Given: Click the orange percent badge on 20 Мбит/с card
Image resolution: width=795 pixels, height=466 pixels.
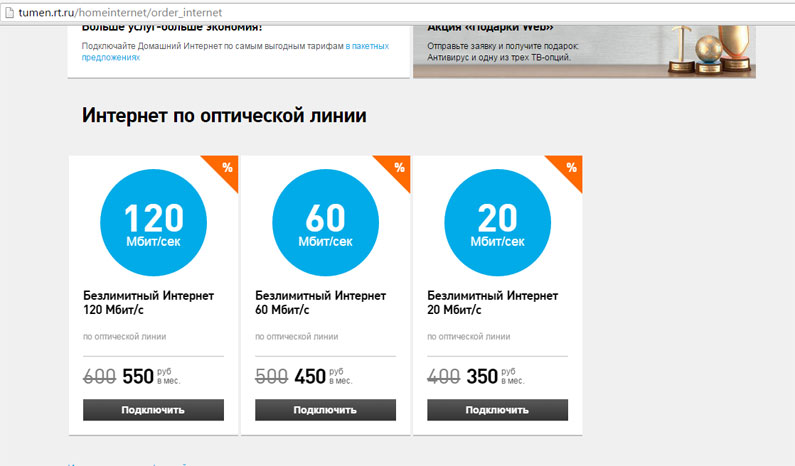Looking at the screenshot, I should pyautogui.click(x=570, y=168).
